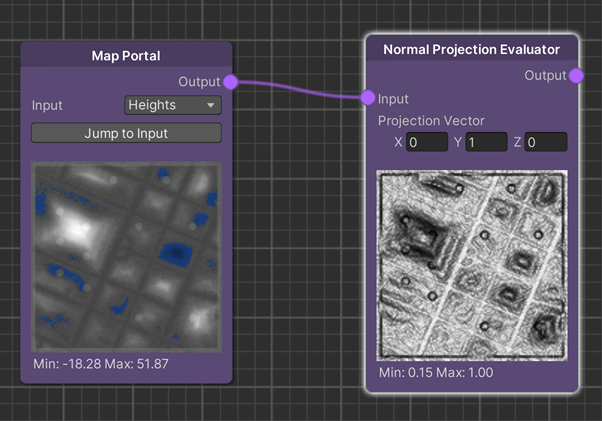Image resolution: width=602 pixels, height=421 pixels.
Task: Click the Input label in Map Portal
Action: pyautogui.click(x=48, y=105)
